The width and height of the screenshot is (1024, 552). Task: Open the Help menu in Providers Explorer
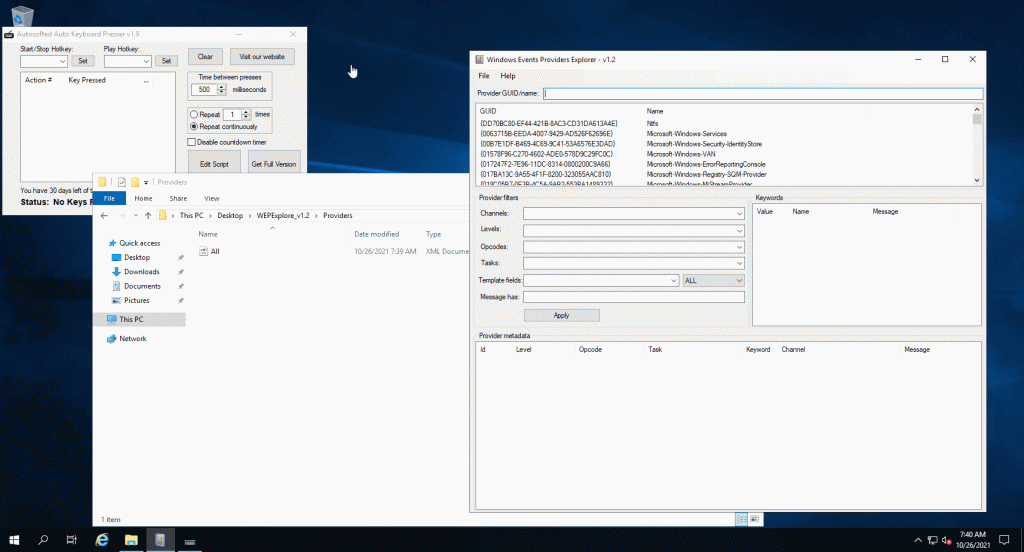coord(507,76)
